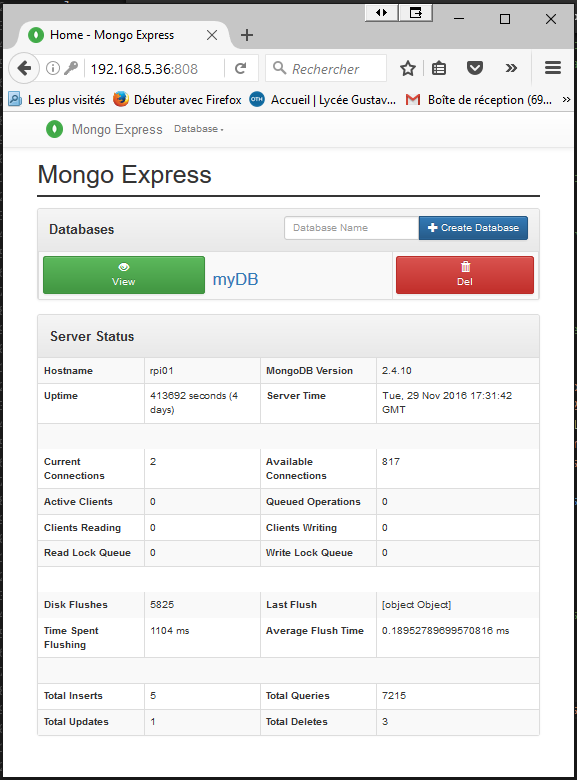This screenshot has height=780, width=577.
Task: Open the bookmarks list icon
Action: coord(439,68)
